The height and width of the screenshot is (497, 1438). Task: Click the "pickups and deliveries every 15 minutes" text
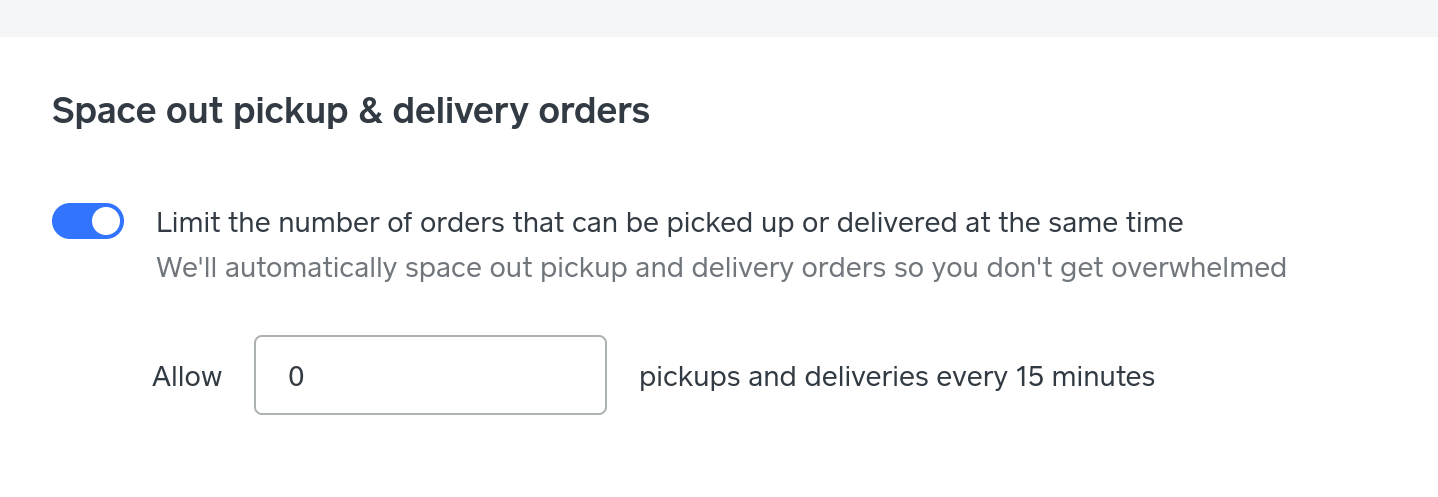coord(896,377)
